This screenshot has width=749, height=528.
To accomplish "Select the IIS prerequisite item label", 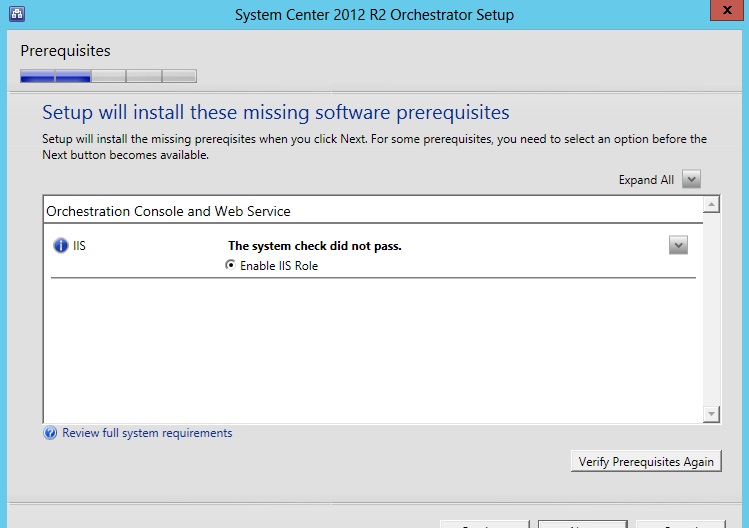I will tap(80, 246).
